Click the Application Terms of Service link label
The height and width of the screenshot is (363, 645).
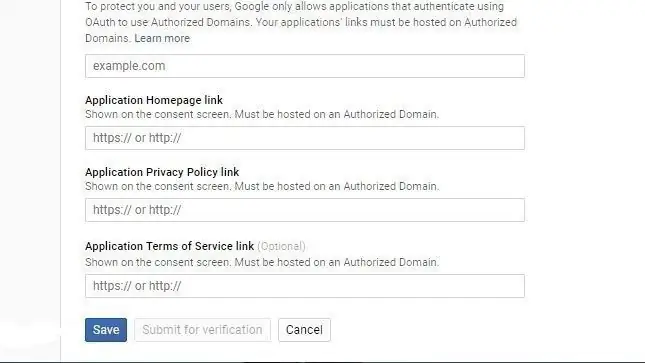coord(169,246)
